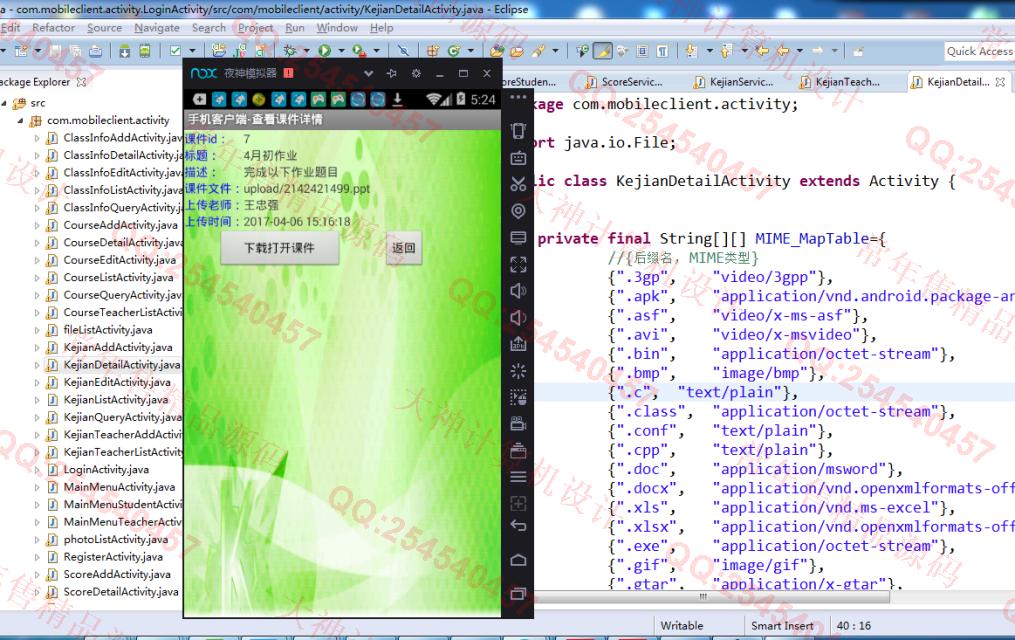Click the Nox Android back arrow icon
Screen dimensions: 1015x640
(x=518, y=525)
